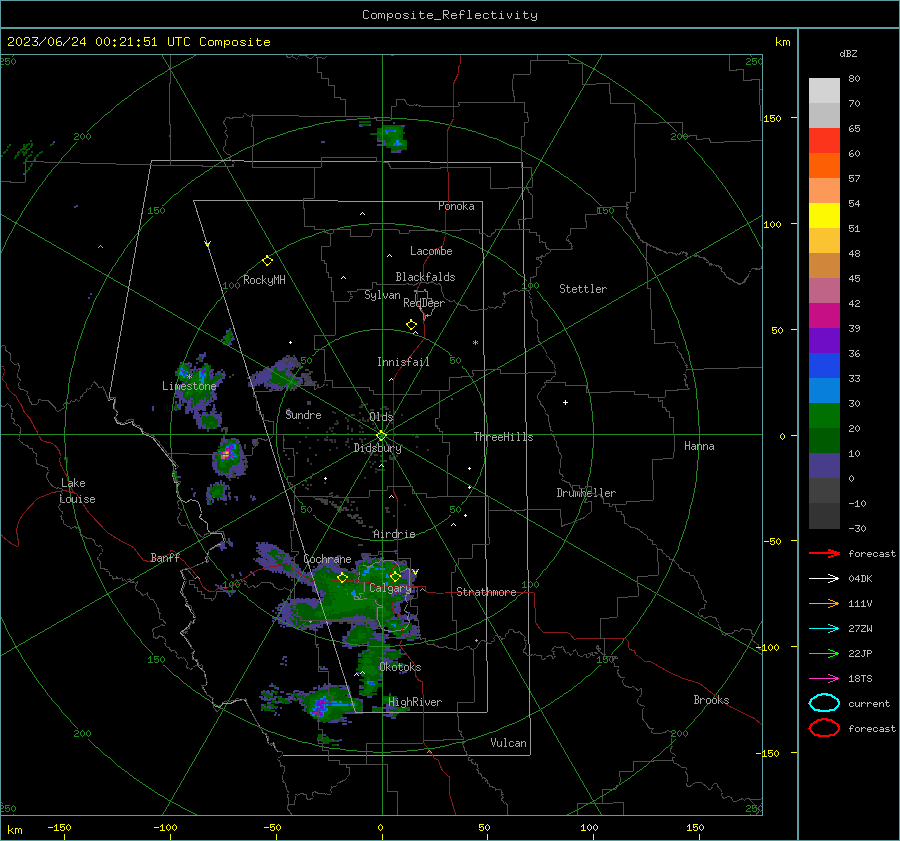Viewport: 900px width, 841px height.
Task: Click the Stettler city label
Action: (x=583, y=289)
